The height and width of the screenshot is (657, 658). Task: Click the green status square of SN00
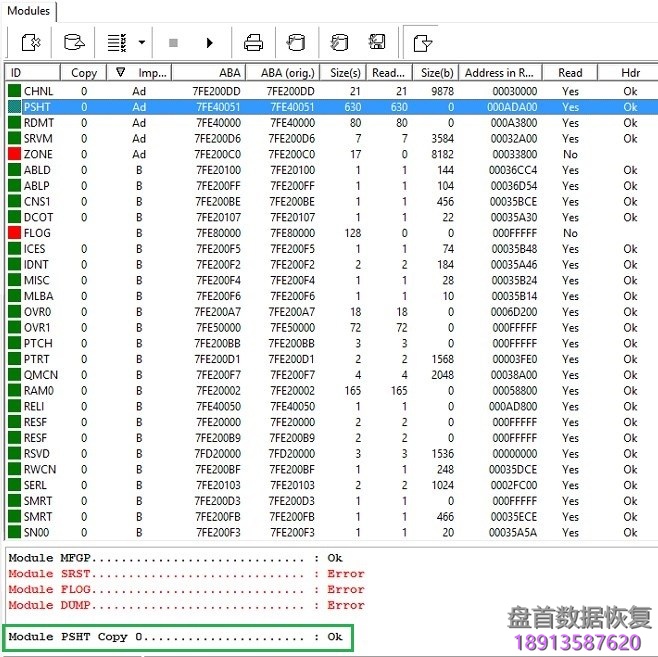(14, 532)
